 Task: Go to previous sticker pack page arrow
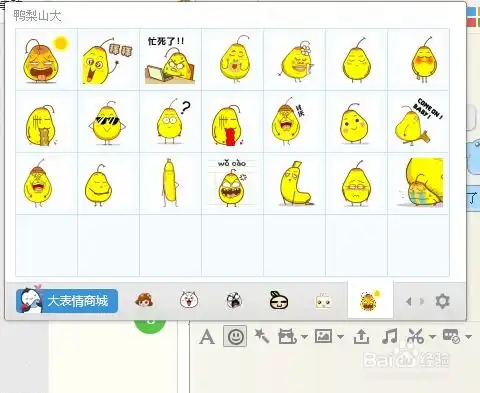click(408, 302)
